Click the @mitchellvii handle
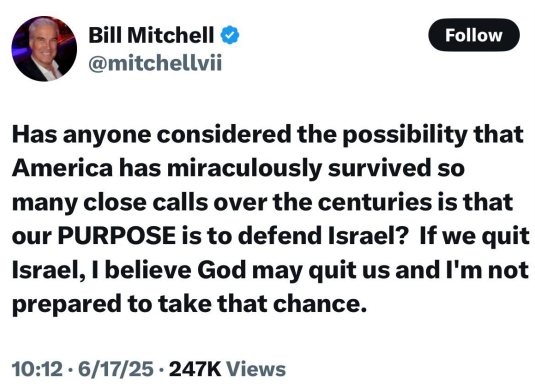Viewport: 535px width, 390px height. (x=155, y=63)
